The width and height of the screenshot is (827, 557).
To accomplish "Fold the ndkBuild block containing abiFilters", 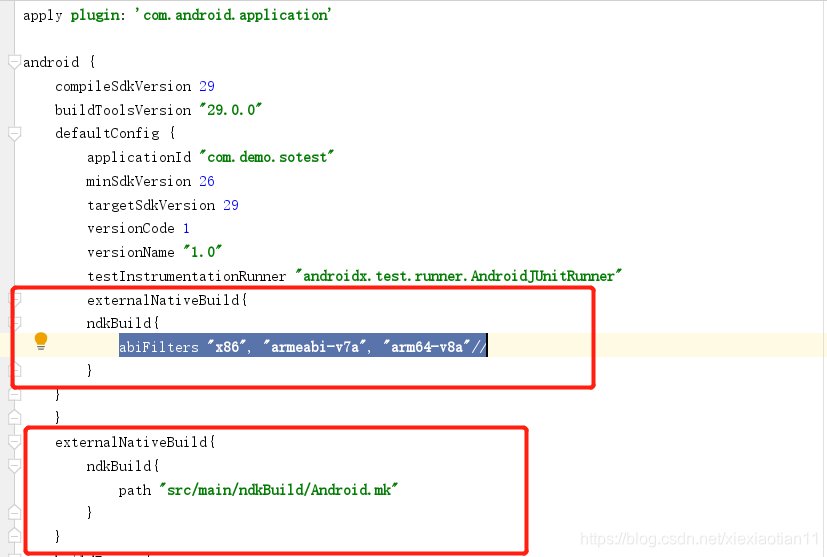I will click(15, 323).
